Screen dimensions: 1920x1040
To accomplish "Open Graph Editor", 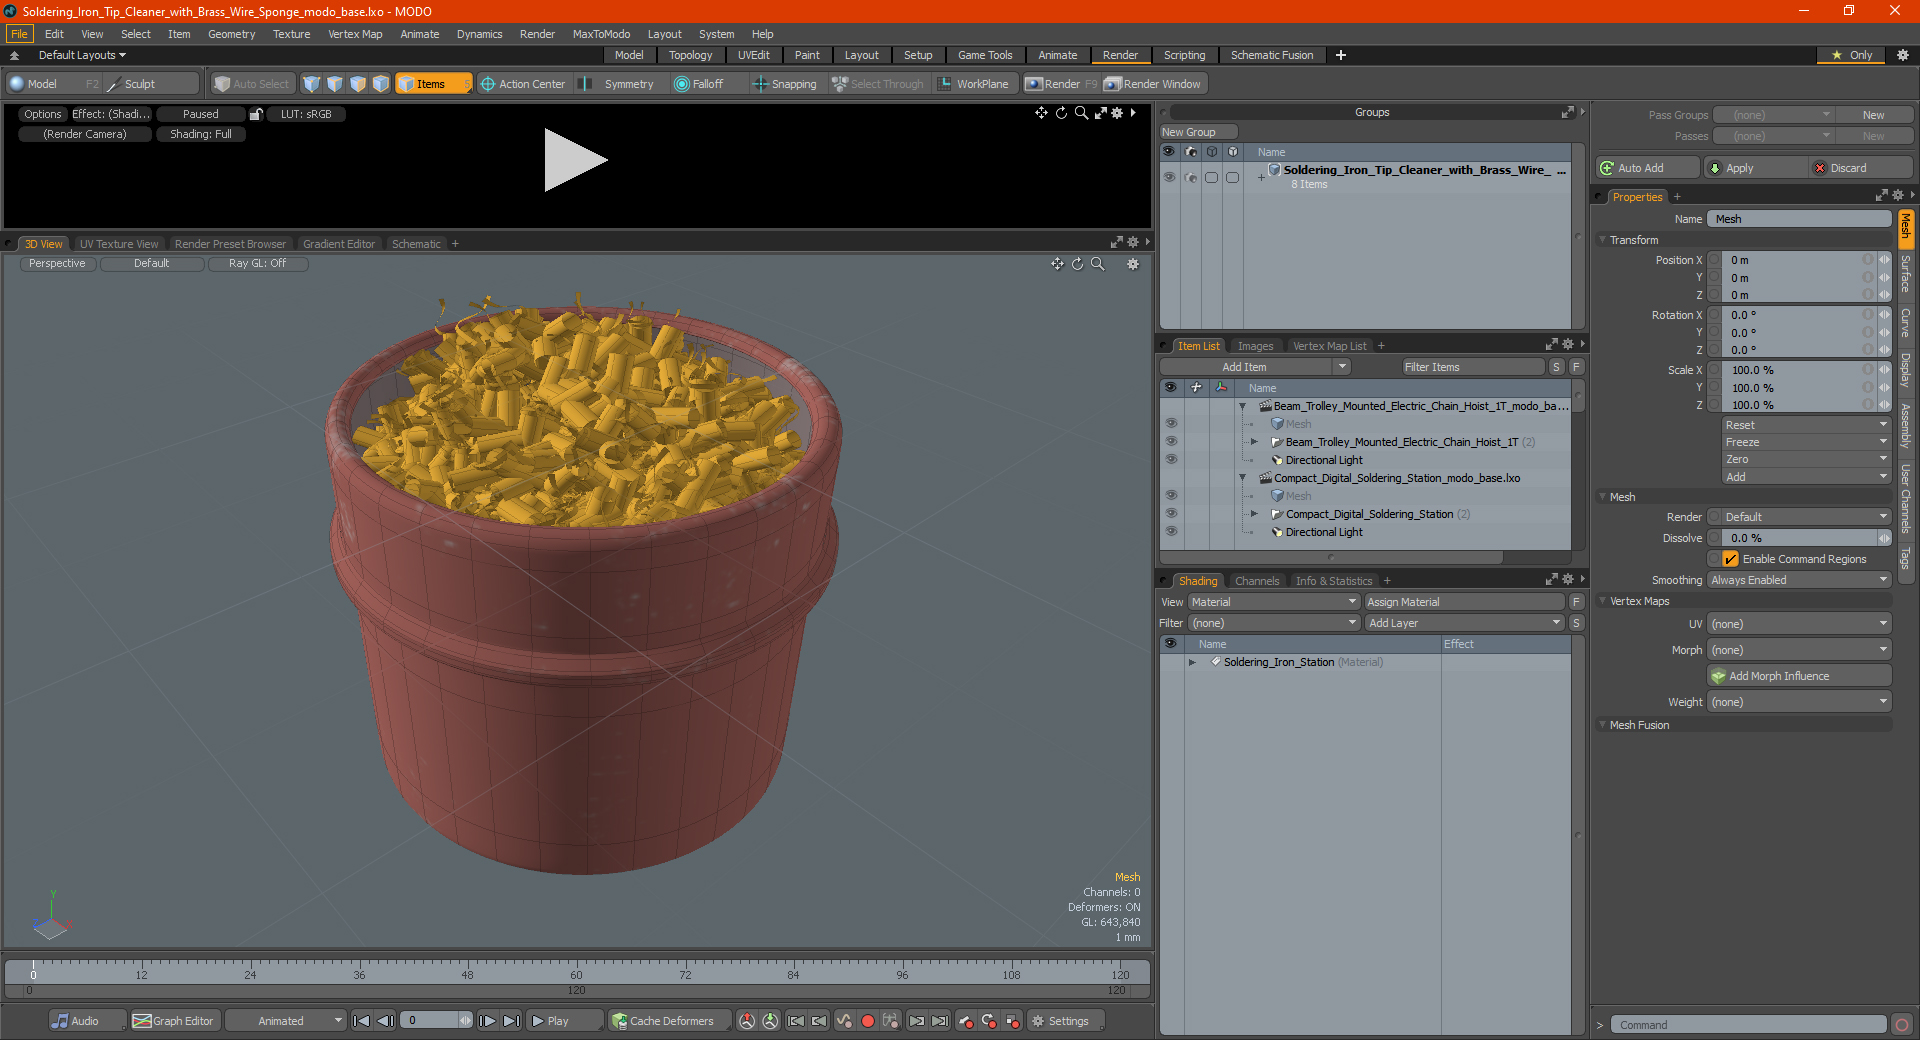I will click(x=173, y=1021).
